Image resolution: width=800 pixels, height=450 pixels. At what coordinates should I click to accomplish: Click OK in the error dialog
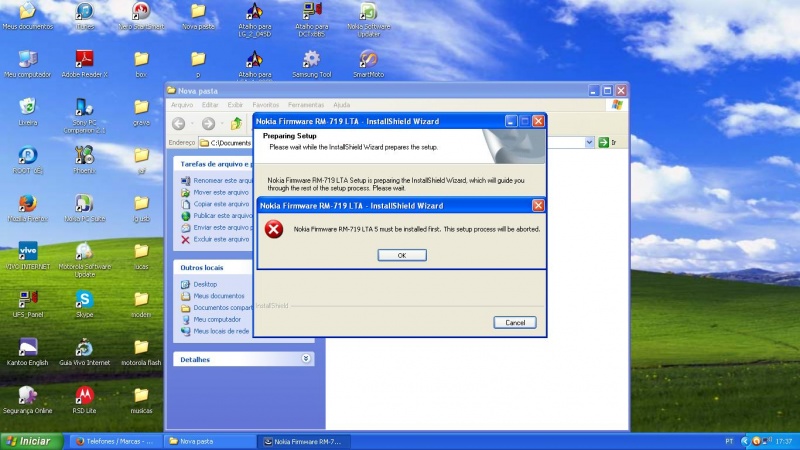402,255
